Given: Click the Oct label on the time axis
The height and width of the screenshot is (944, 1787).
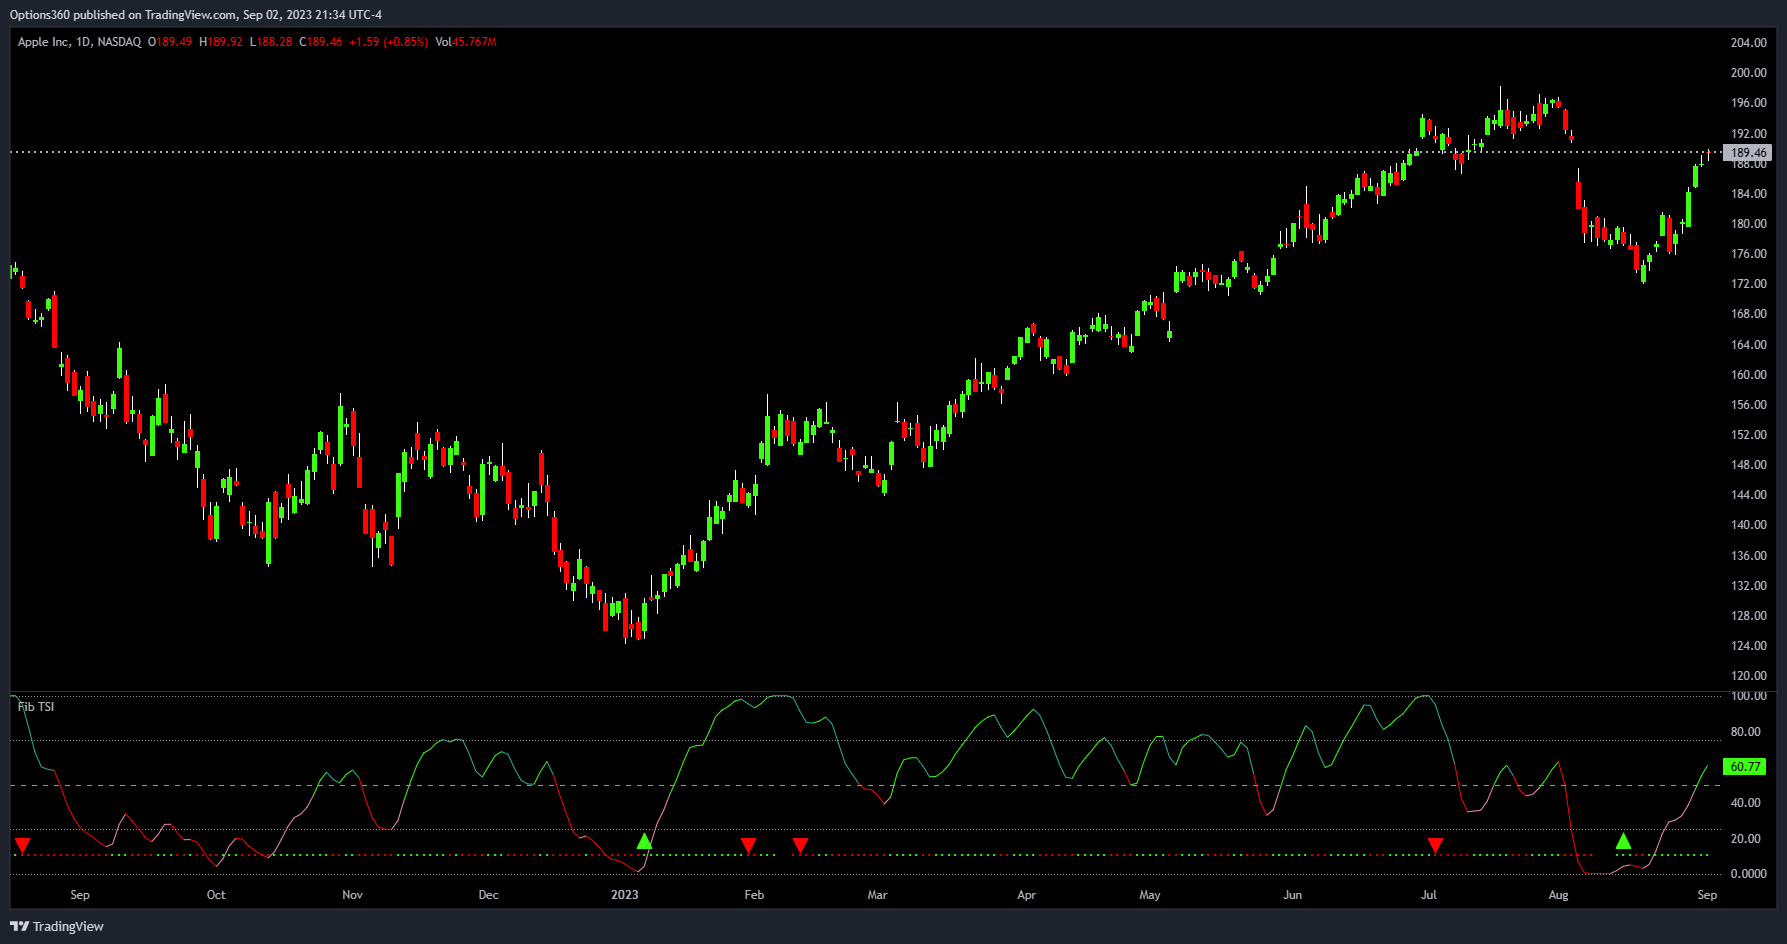Looking at the screenshot, I should [x=216, y=895].
